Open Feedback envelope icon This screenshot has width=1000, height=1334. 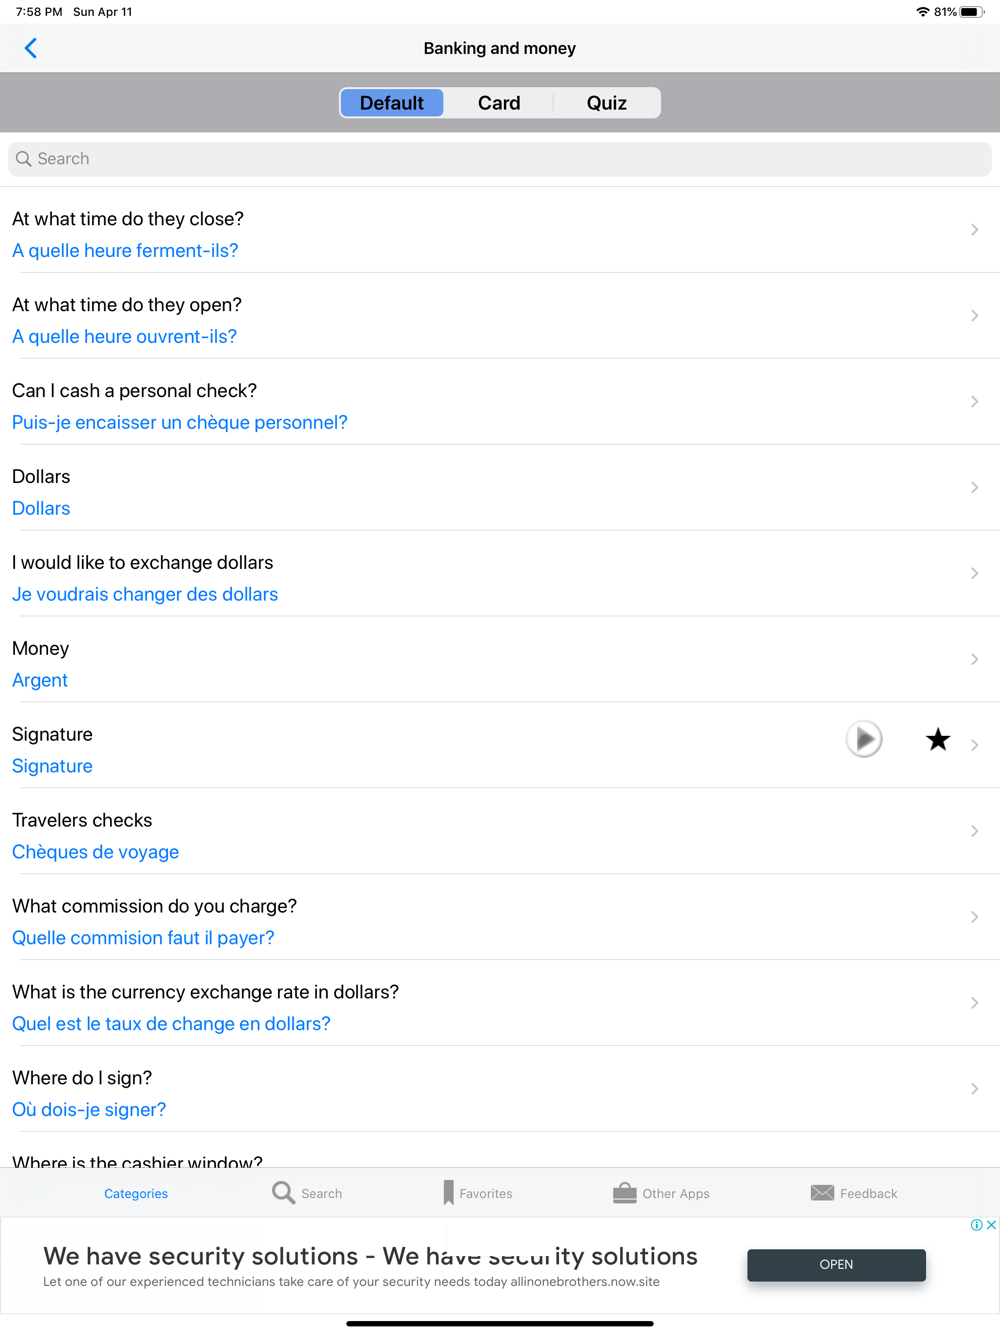[822, 1192]
